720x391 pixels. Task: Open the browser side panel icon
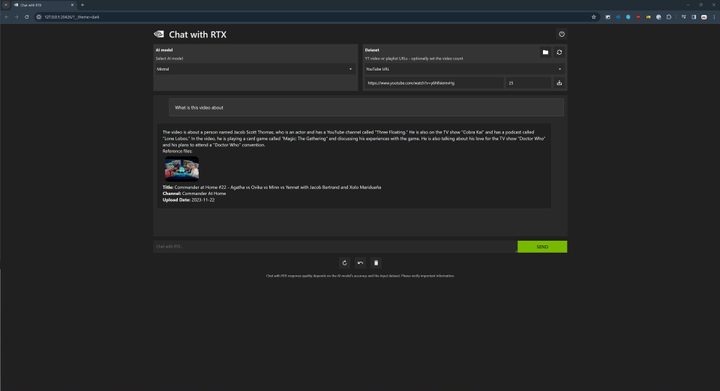coord(694,17)
